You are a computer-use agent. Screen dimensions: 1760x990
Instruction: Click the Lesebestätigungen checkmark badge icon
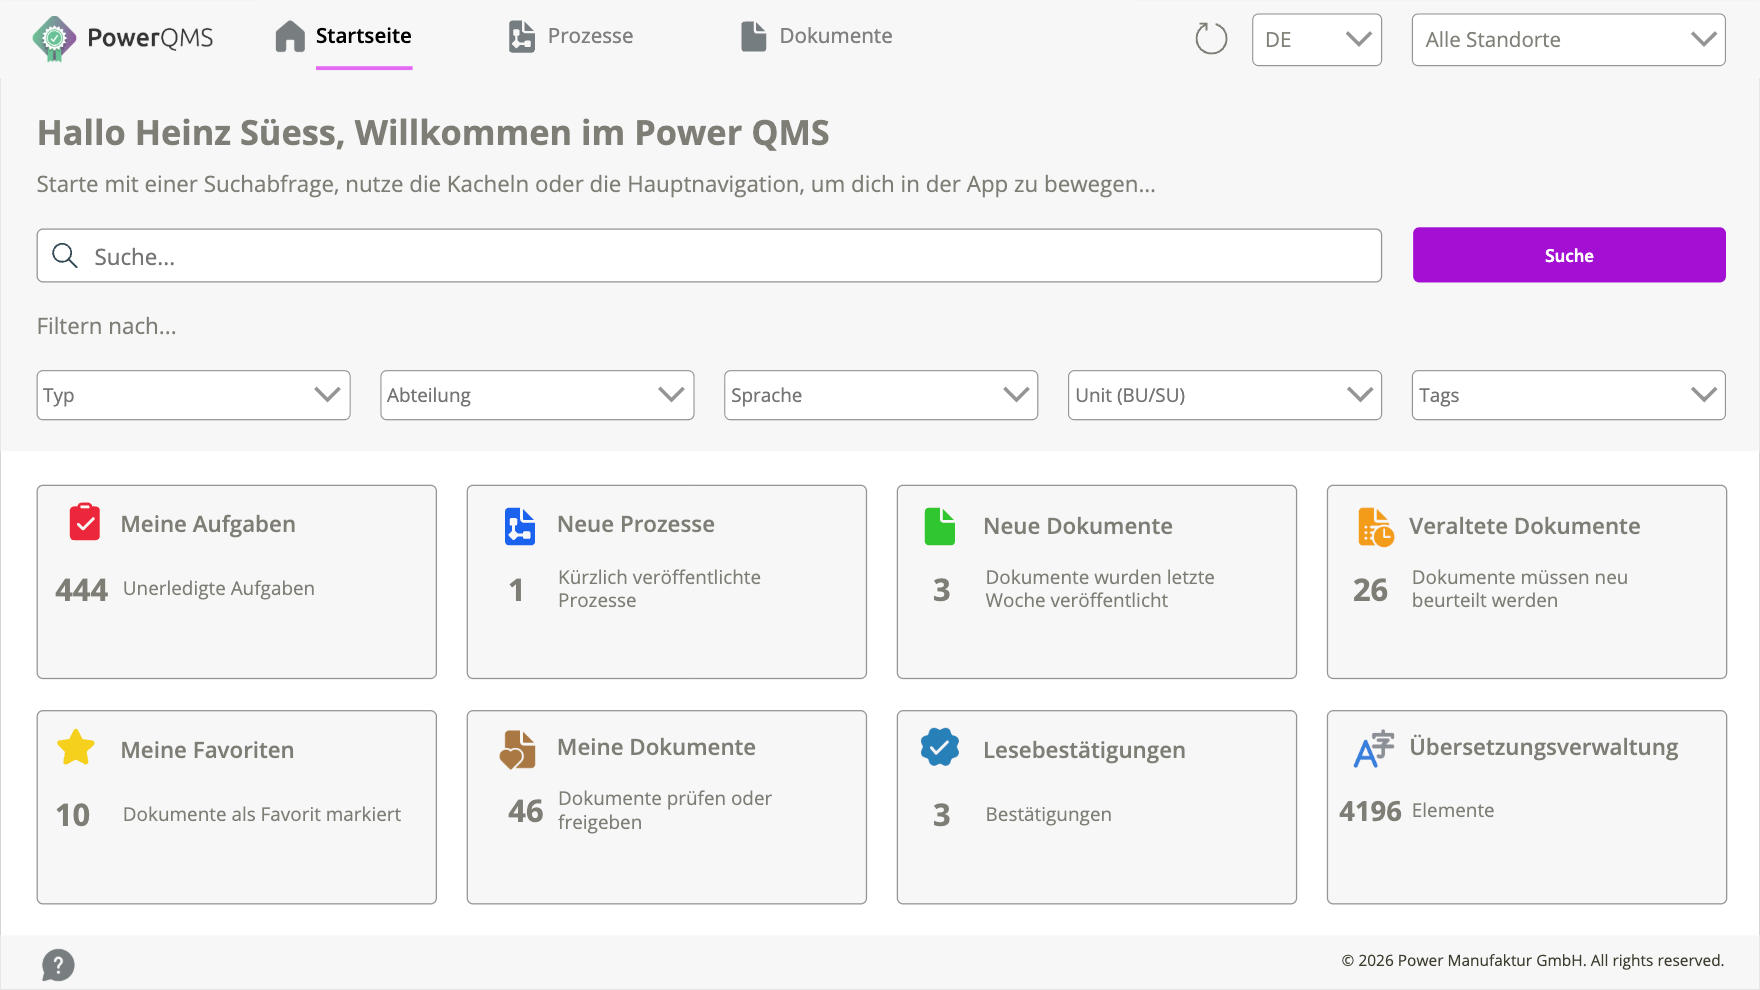coord(938,747)
